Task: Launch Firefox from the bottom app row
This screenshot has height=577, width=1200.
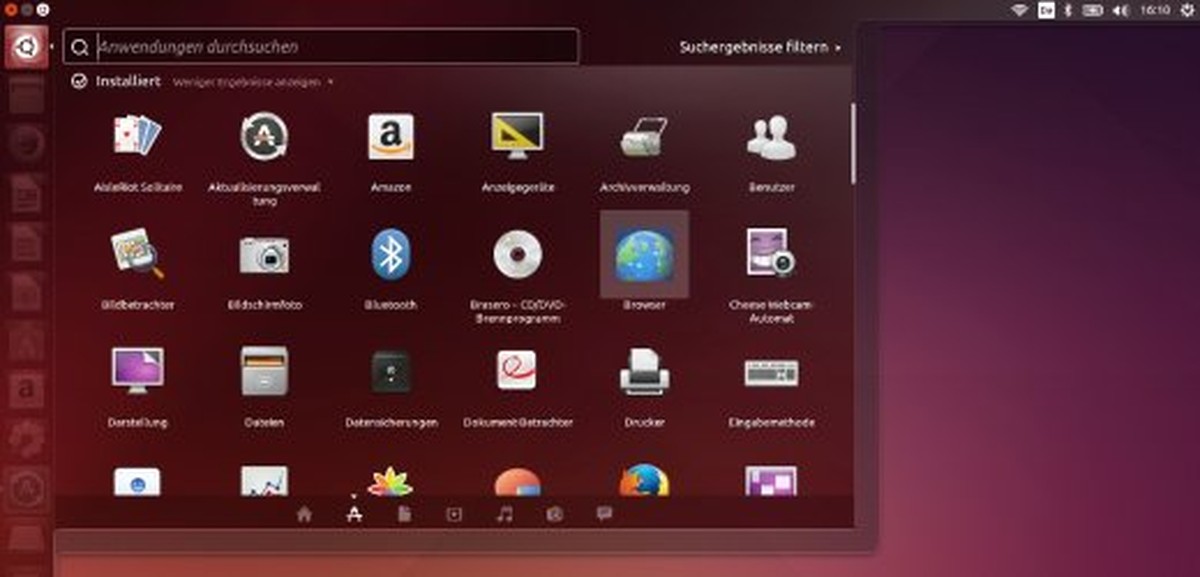Action: point(644,481)
